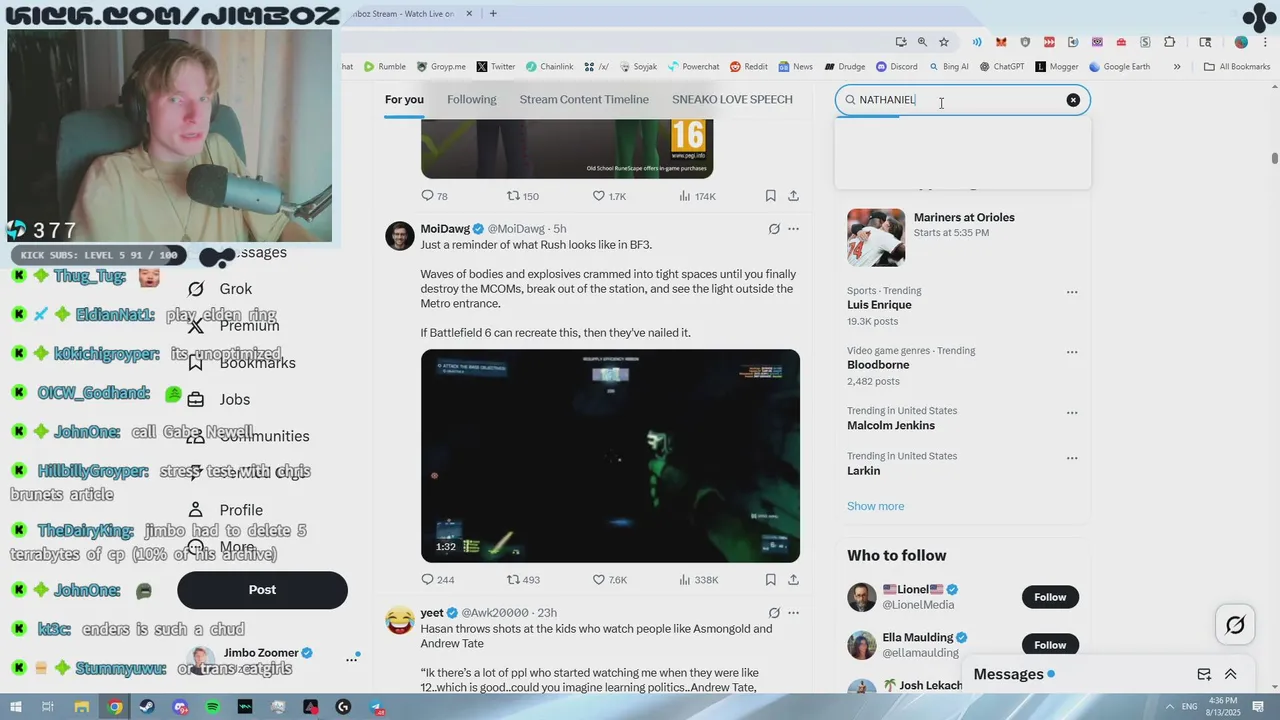Viewport: 1280px width, 720px height.
Task: Open the reply icon showing 78 replies
Action: pyautogui.click(x=434, y=196)
